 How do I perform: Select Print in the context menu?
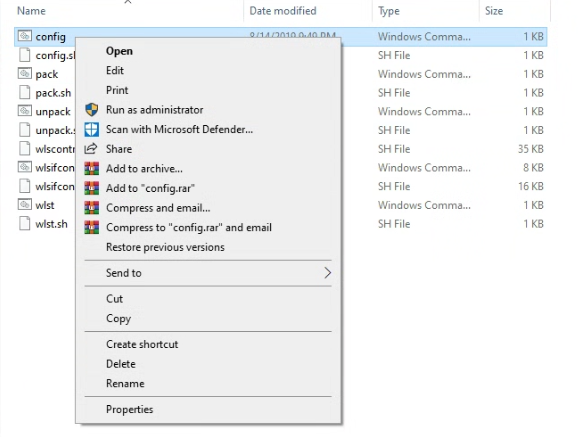[208, 90]
